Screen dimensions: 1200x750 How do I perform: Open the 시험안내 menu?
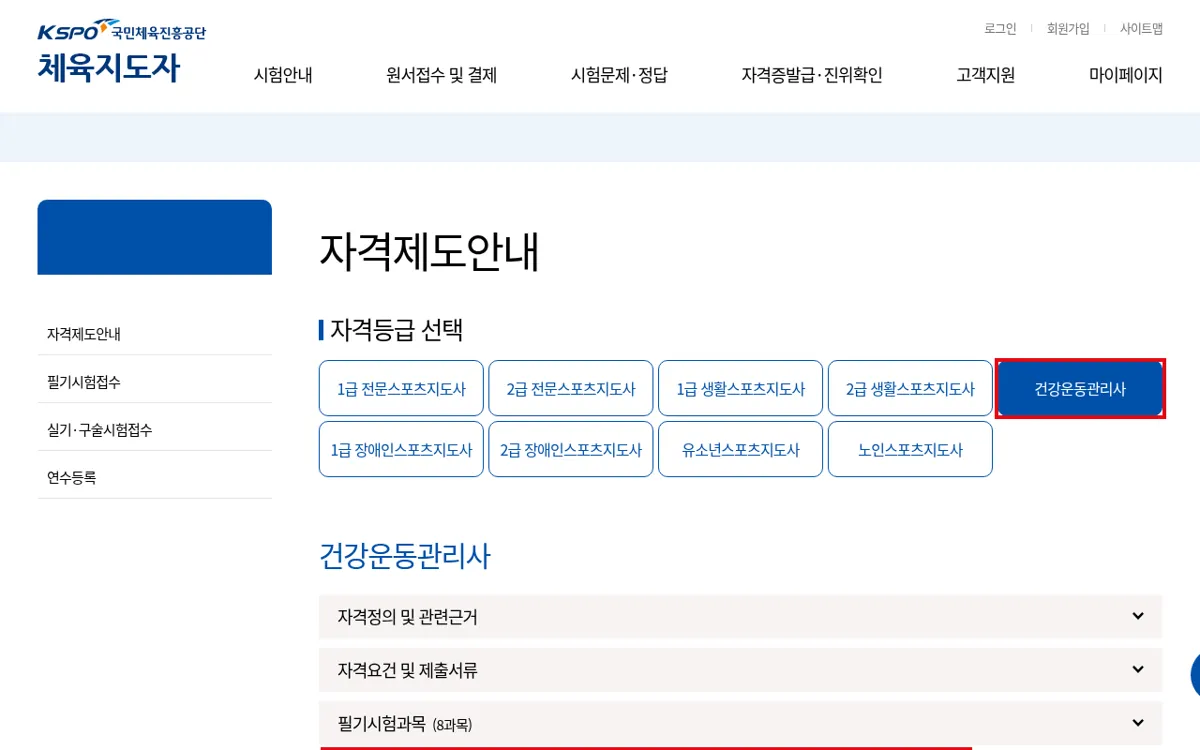[283, 75]
